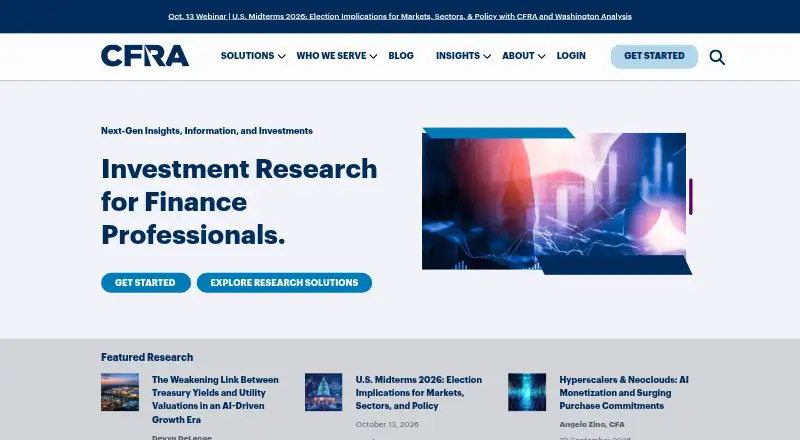The height and width of the screenshot is (440, 800).
Task: Open Treasury Yields and Utility Valuations article
Action: click(215, 400)
